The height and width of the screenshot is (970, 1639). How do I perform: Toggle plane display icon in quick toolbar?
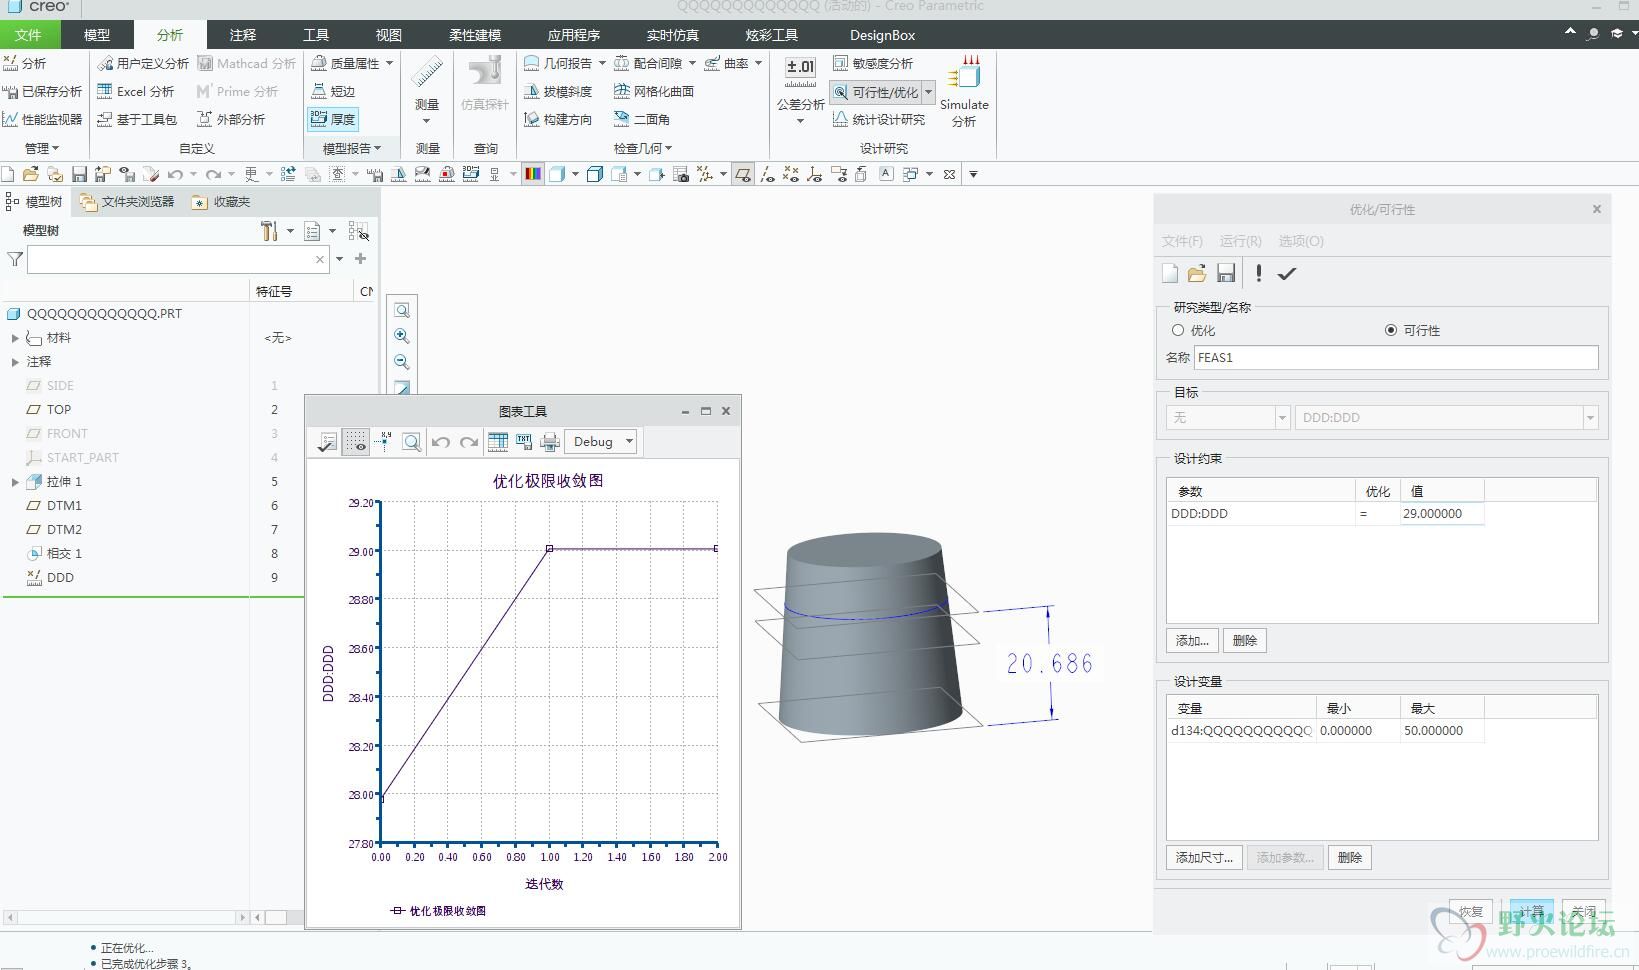[742, 174]
